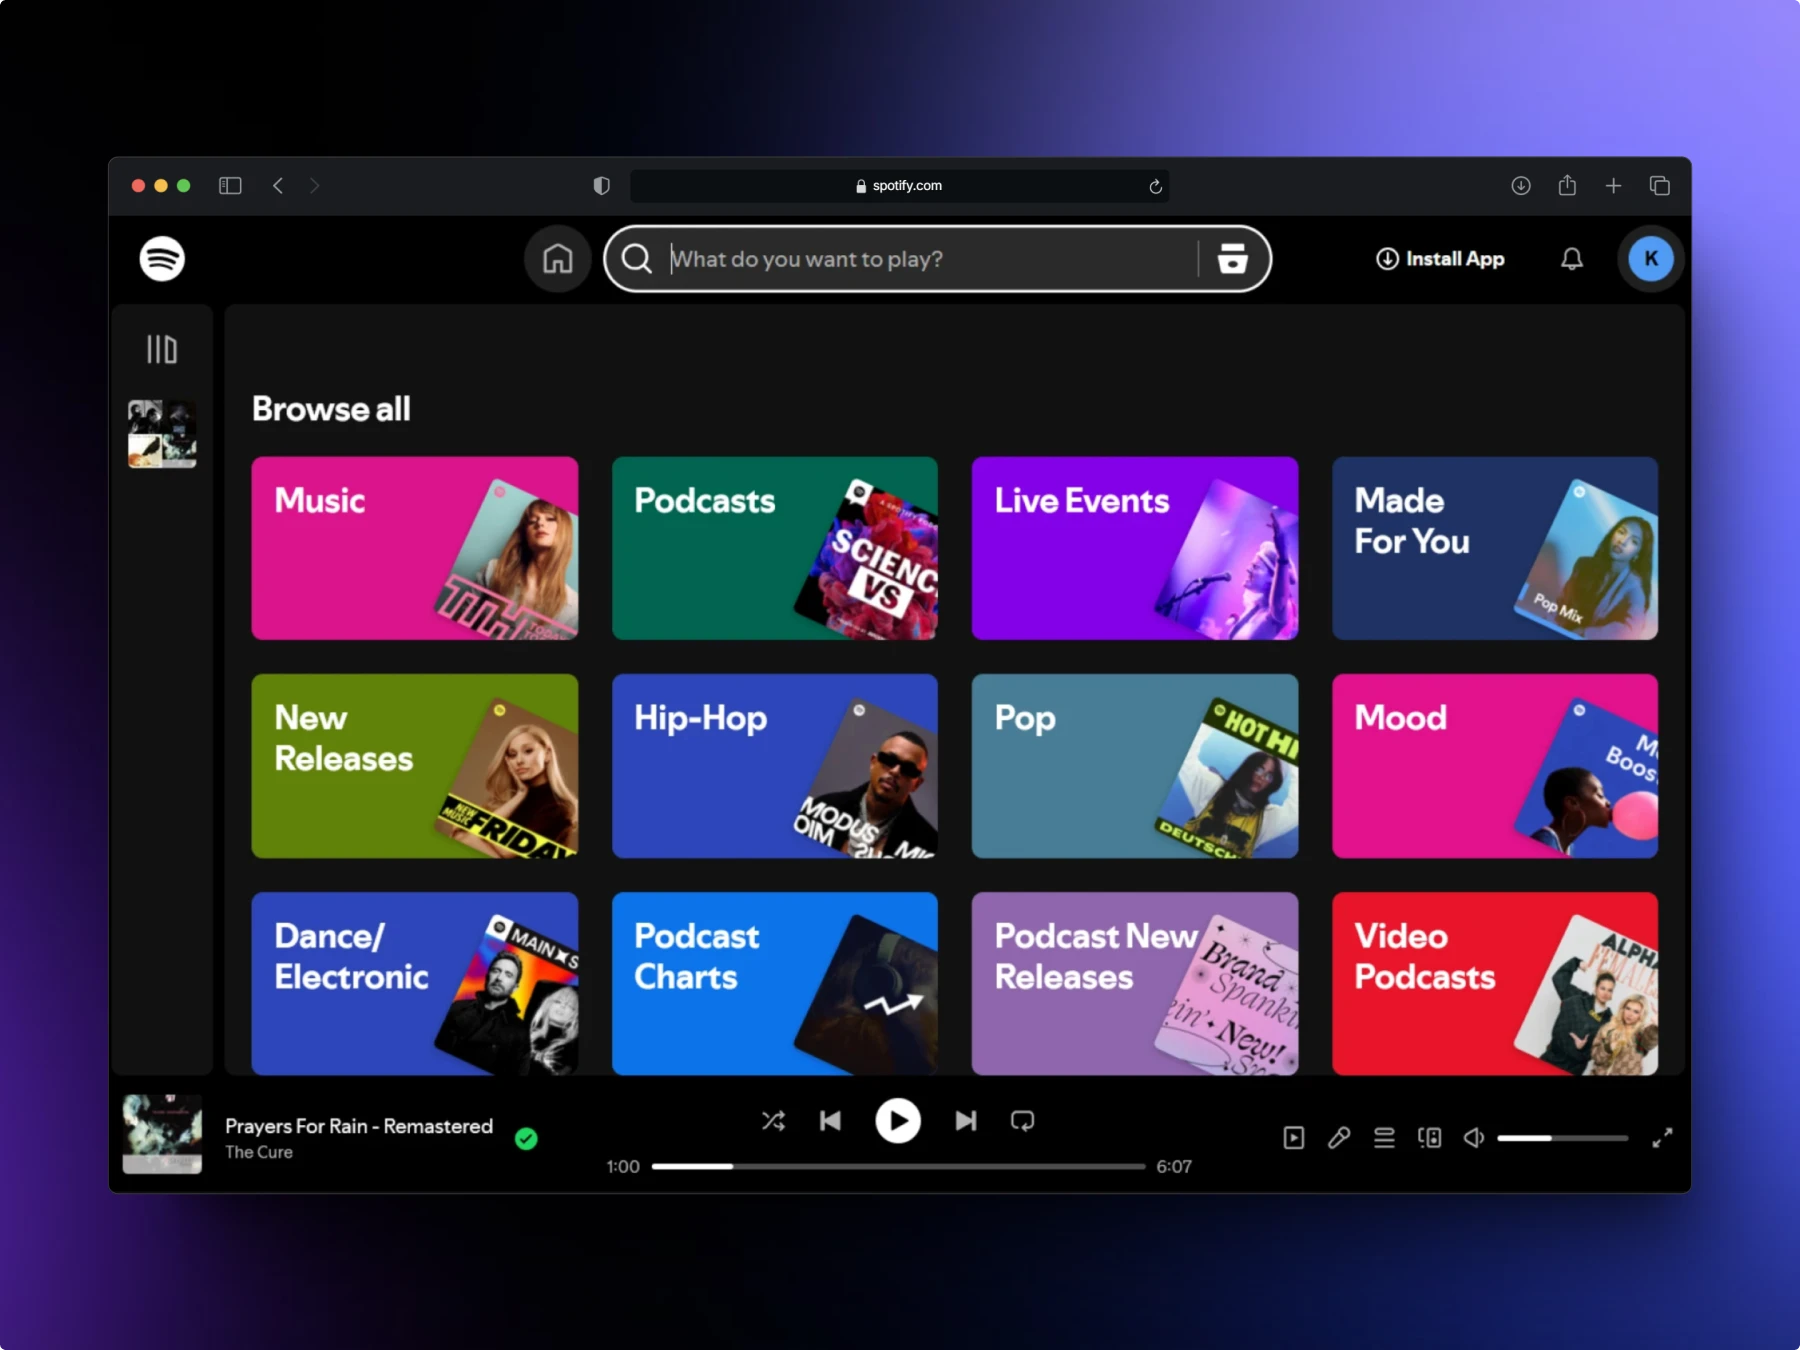The height and width of the screenshot is (1350, 1800).
Task: Open the playlist thumbnail in sidebar
Action: pyautogui.click(x=162, y=434)
